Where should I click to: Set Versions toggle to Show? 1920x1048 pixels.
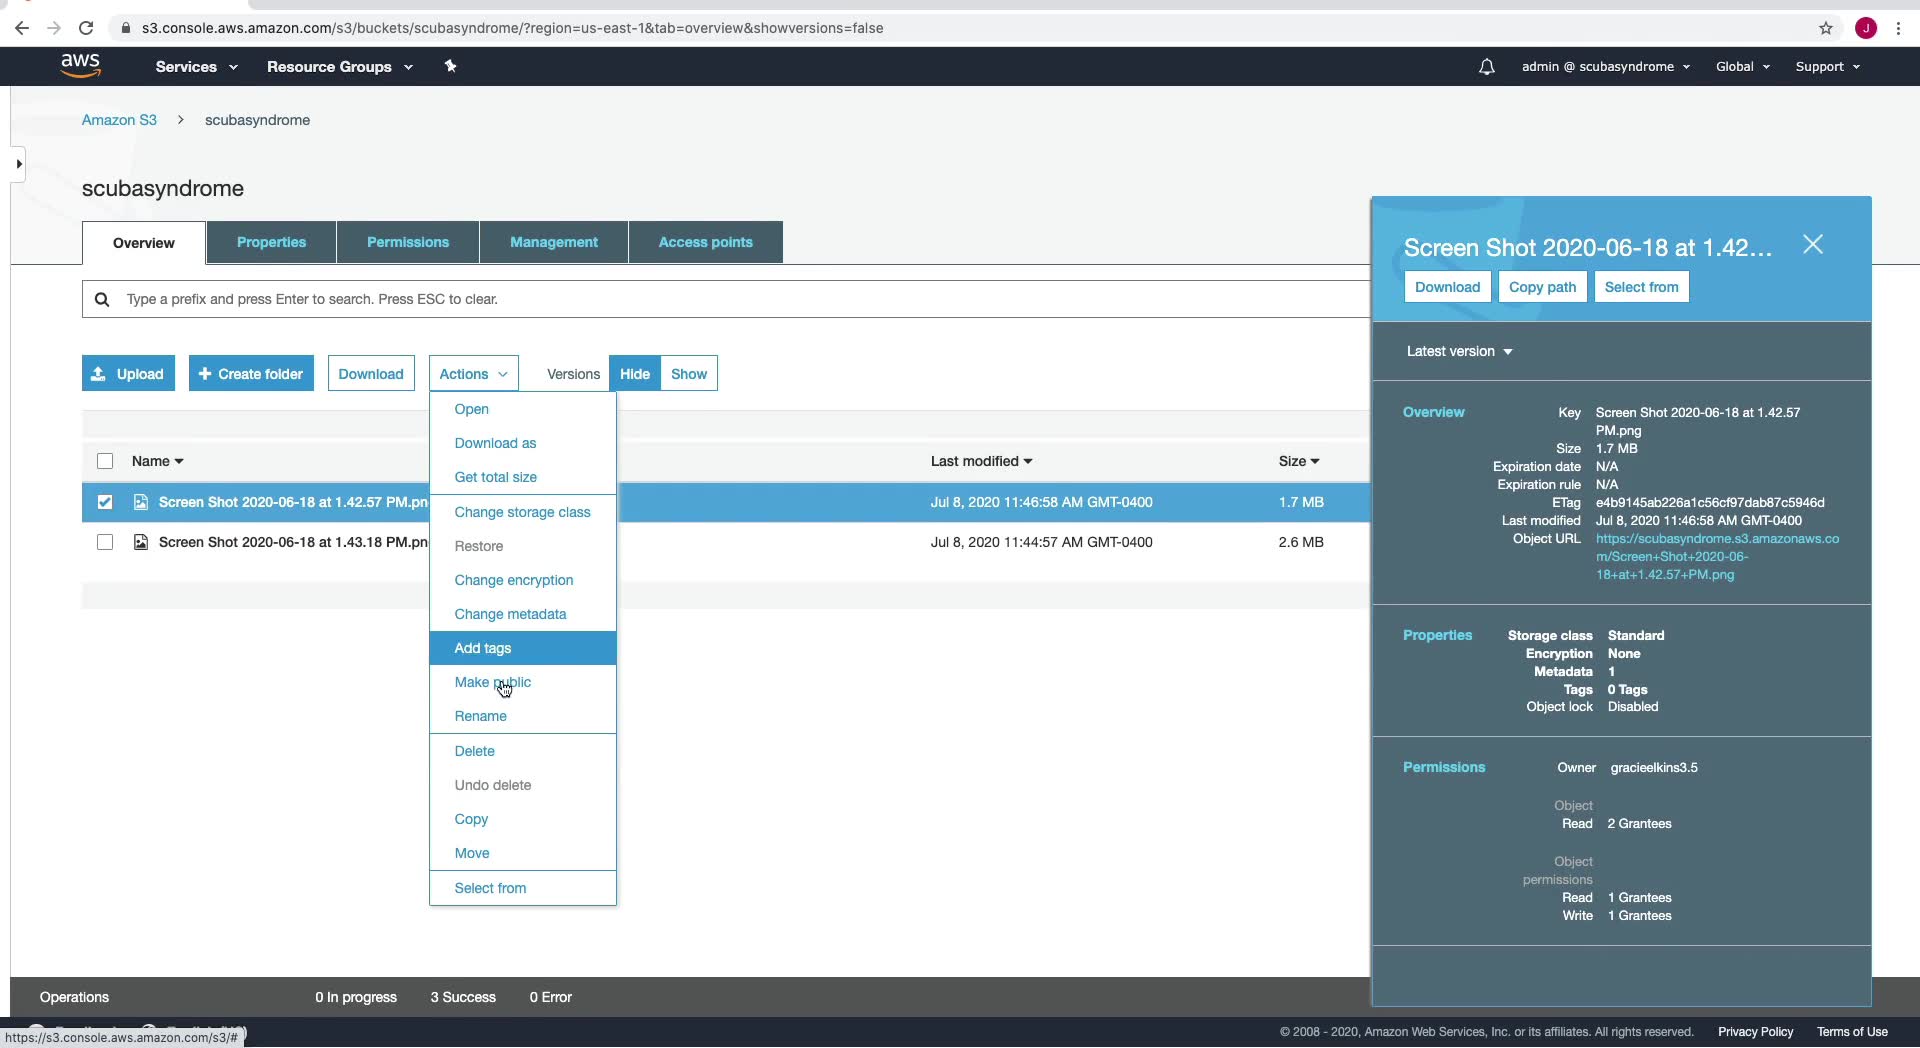[x=689, y=374]
